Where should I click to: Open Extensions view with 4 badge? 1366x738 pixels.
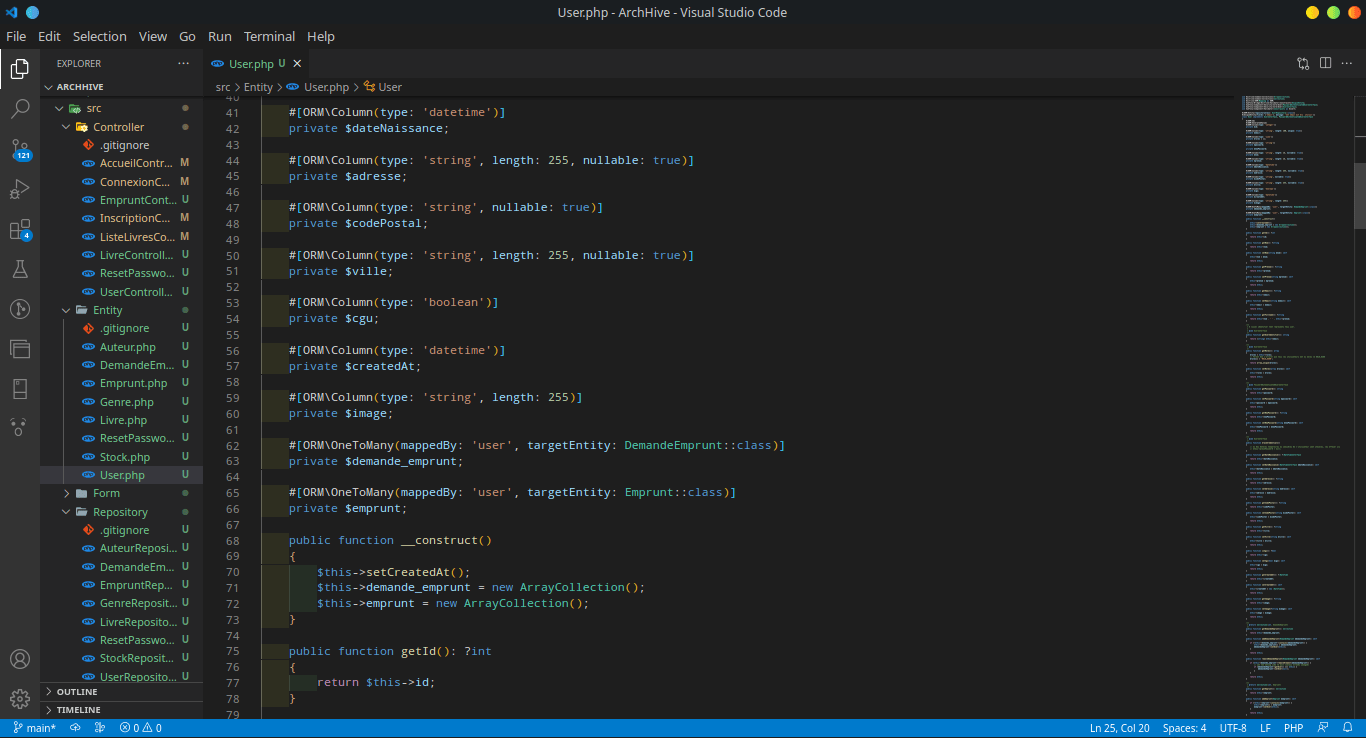click(x=19, y=230)
